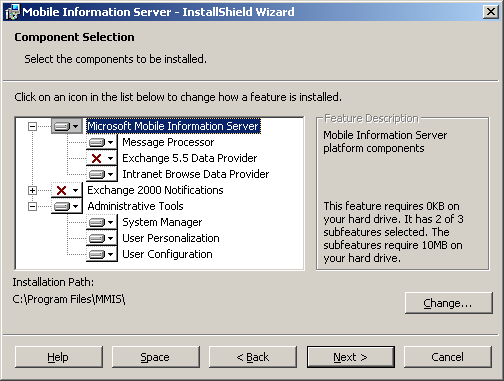Click the Next > button

pos(351,357)
